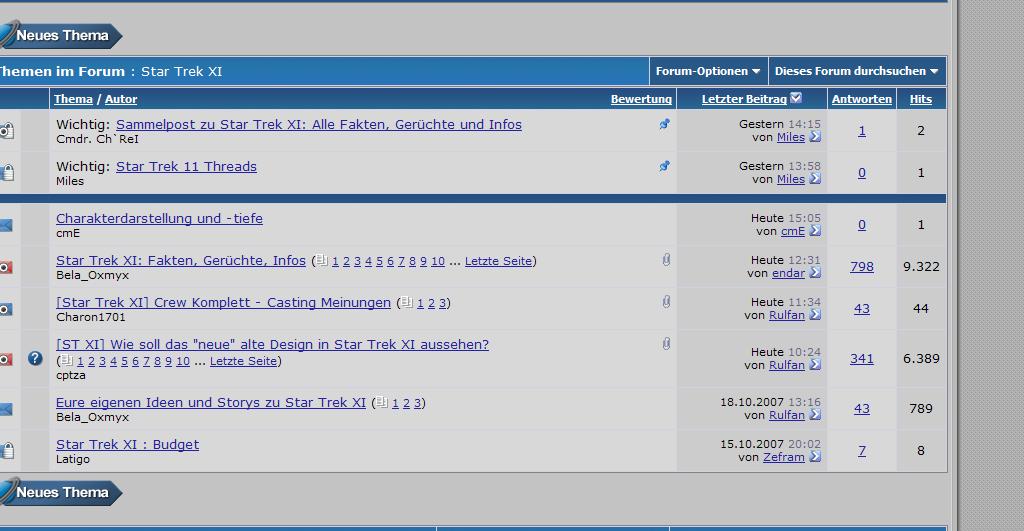Open Letzte Seite of alte Design thread
The width and height of the screenshot is (1024, 531).
click(x=243, y=361)
